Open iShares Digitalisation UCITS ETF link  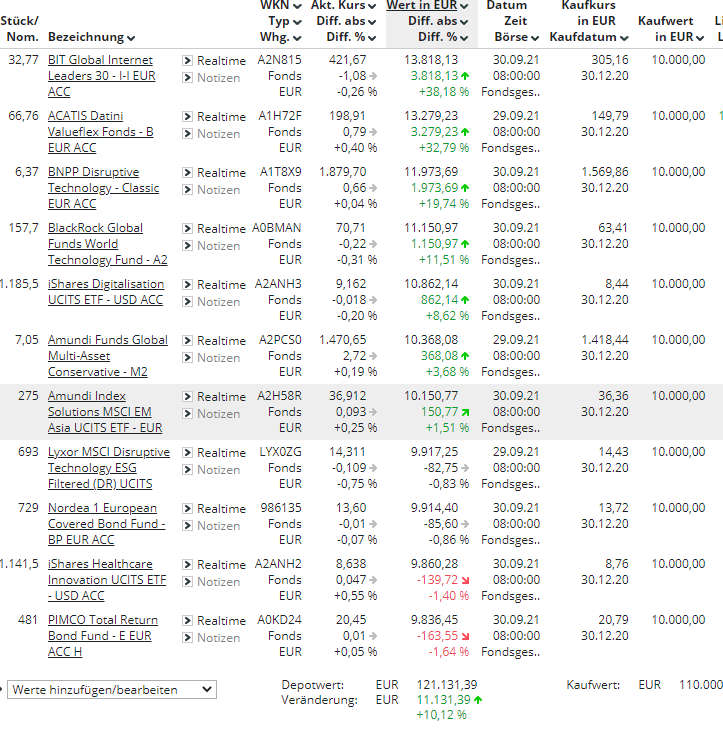(x=106, y=292)
